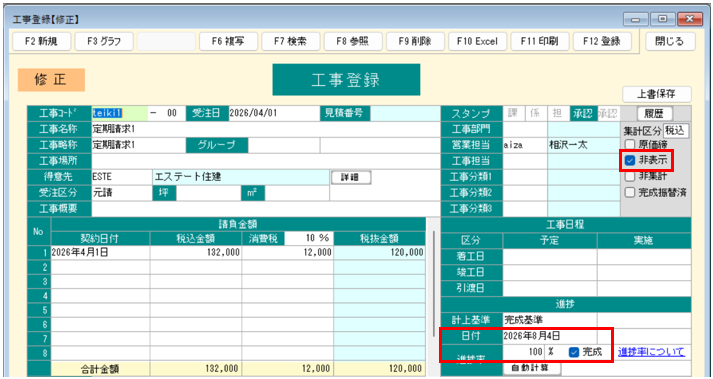Click the 工事部門 code field

pos(525,129)
